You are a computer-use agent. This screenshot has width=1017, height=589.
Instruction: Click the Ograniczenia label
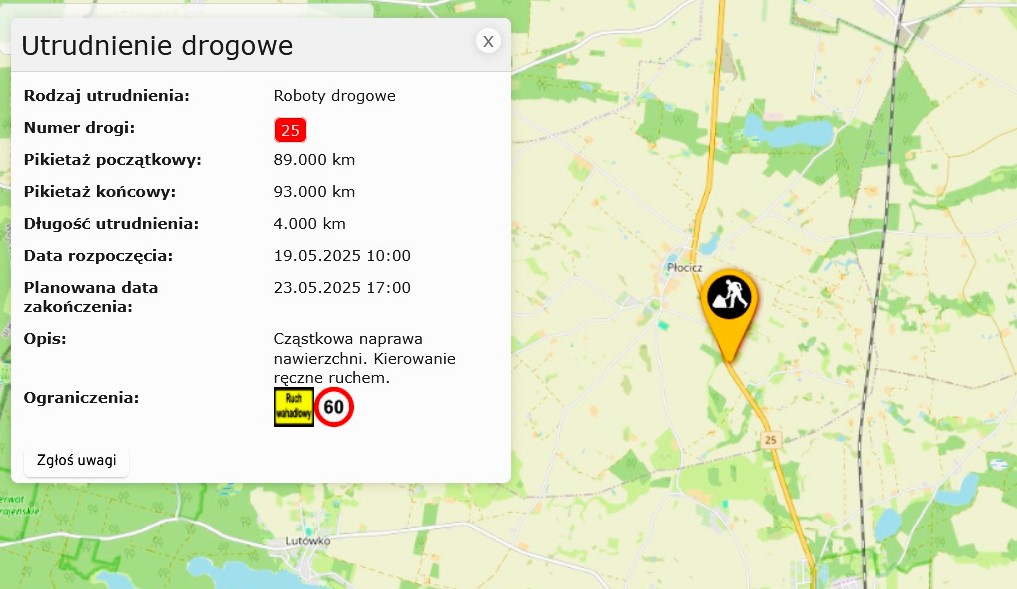pos(81,398)
